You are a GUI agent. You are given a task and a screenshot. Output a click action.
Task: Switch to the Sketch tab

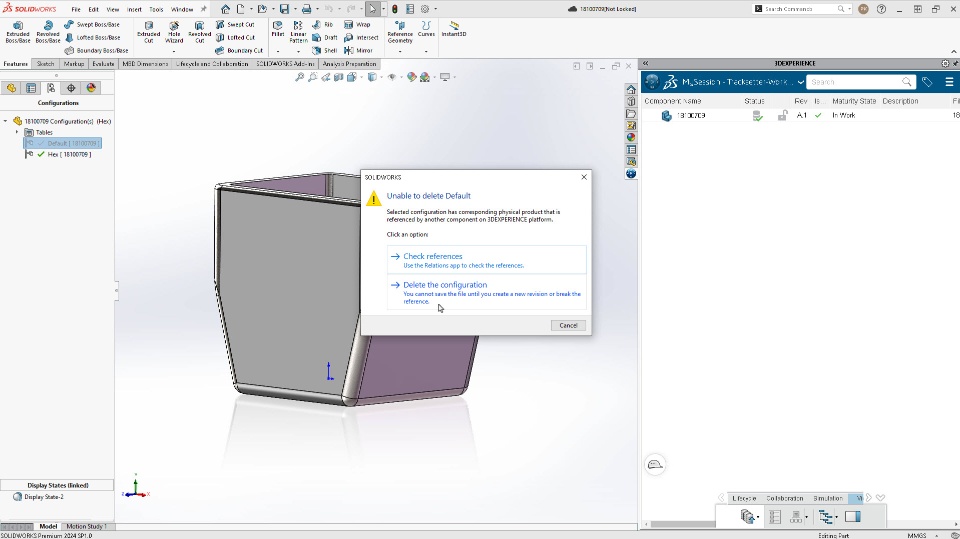[45, 64]
